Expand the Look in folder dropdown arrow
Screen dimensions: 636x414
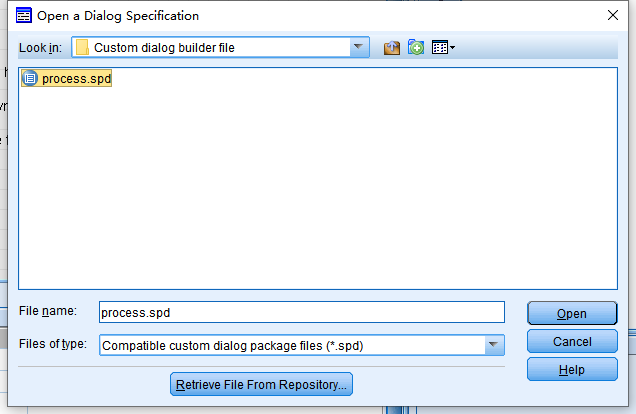358,47
